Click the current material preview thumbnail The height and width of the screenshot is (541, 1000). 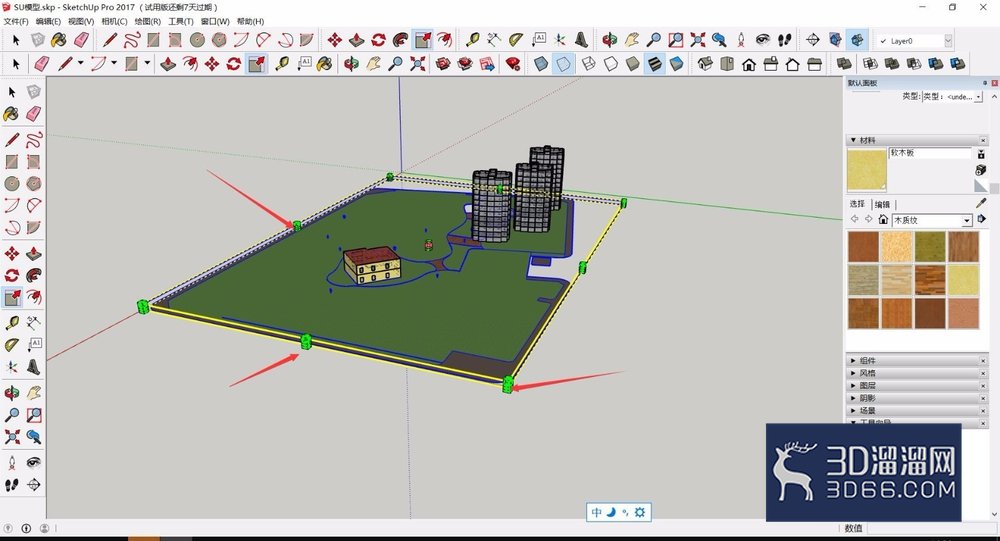pyautogui.click(x=867, y=170)
